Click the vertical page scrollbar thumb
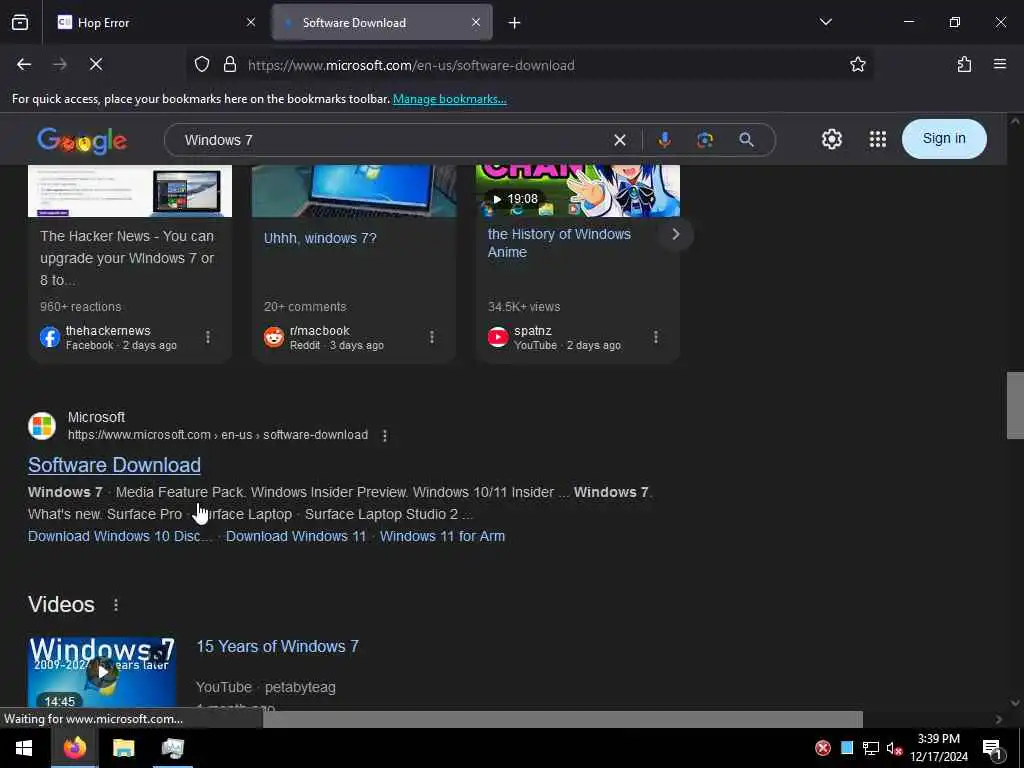Screen dimensions: 1024x768 click(1015, 406)
